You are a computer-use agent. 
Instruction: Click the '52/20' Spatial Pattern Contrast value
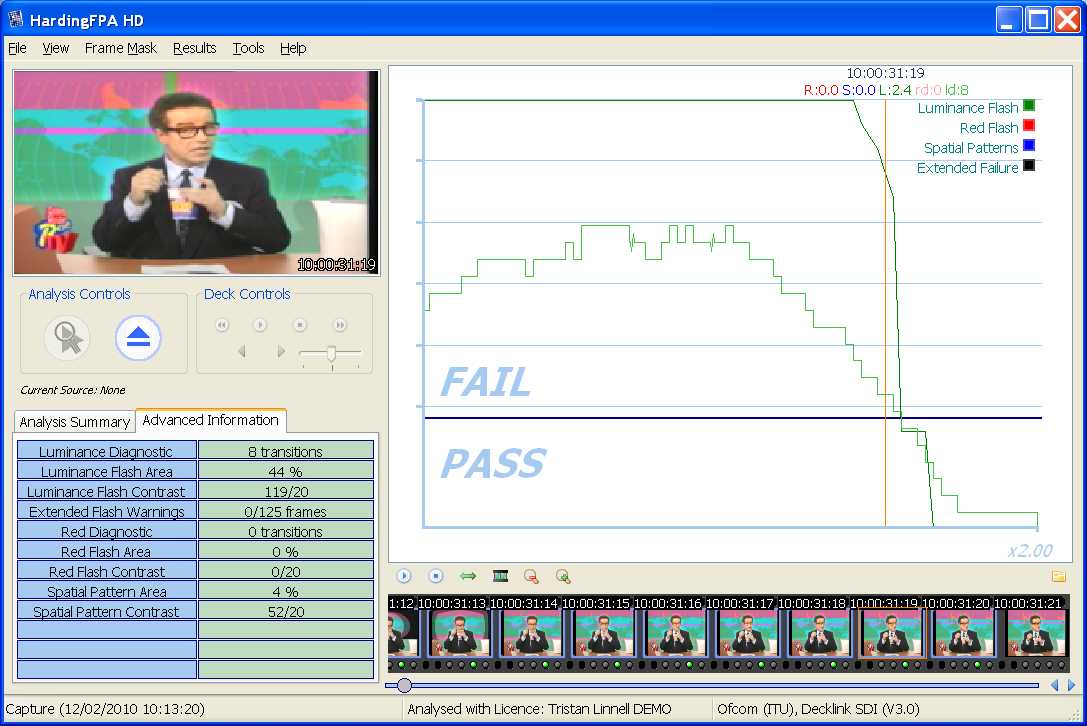[x=286, y=612]
